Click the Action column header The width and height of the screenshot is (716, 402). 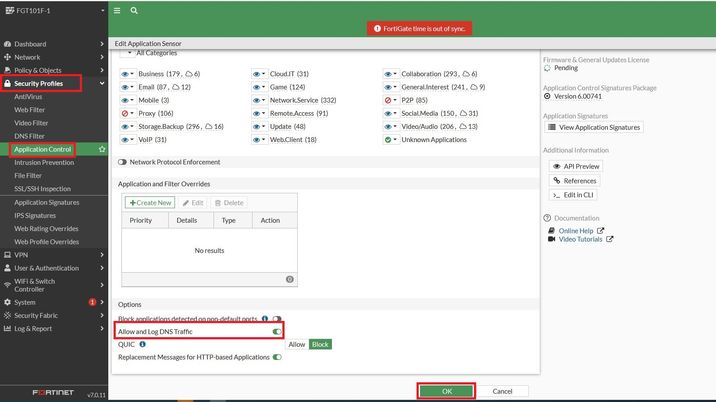click(x=274, y=220)
